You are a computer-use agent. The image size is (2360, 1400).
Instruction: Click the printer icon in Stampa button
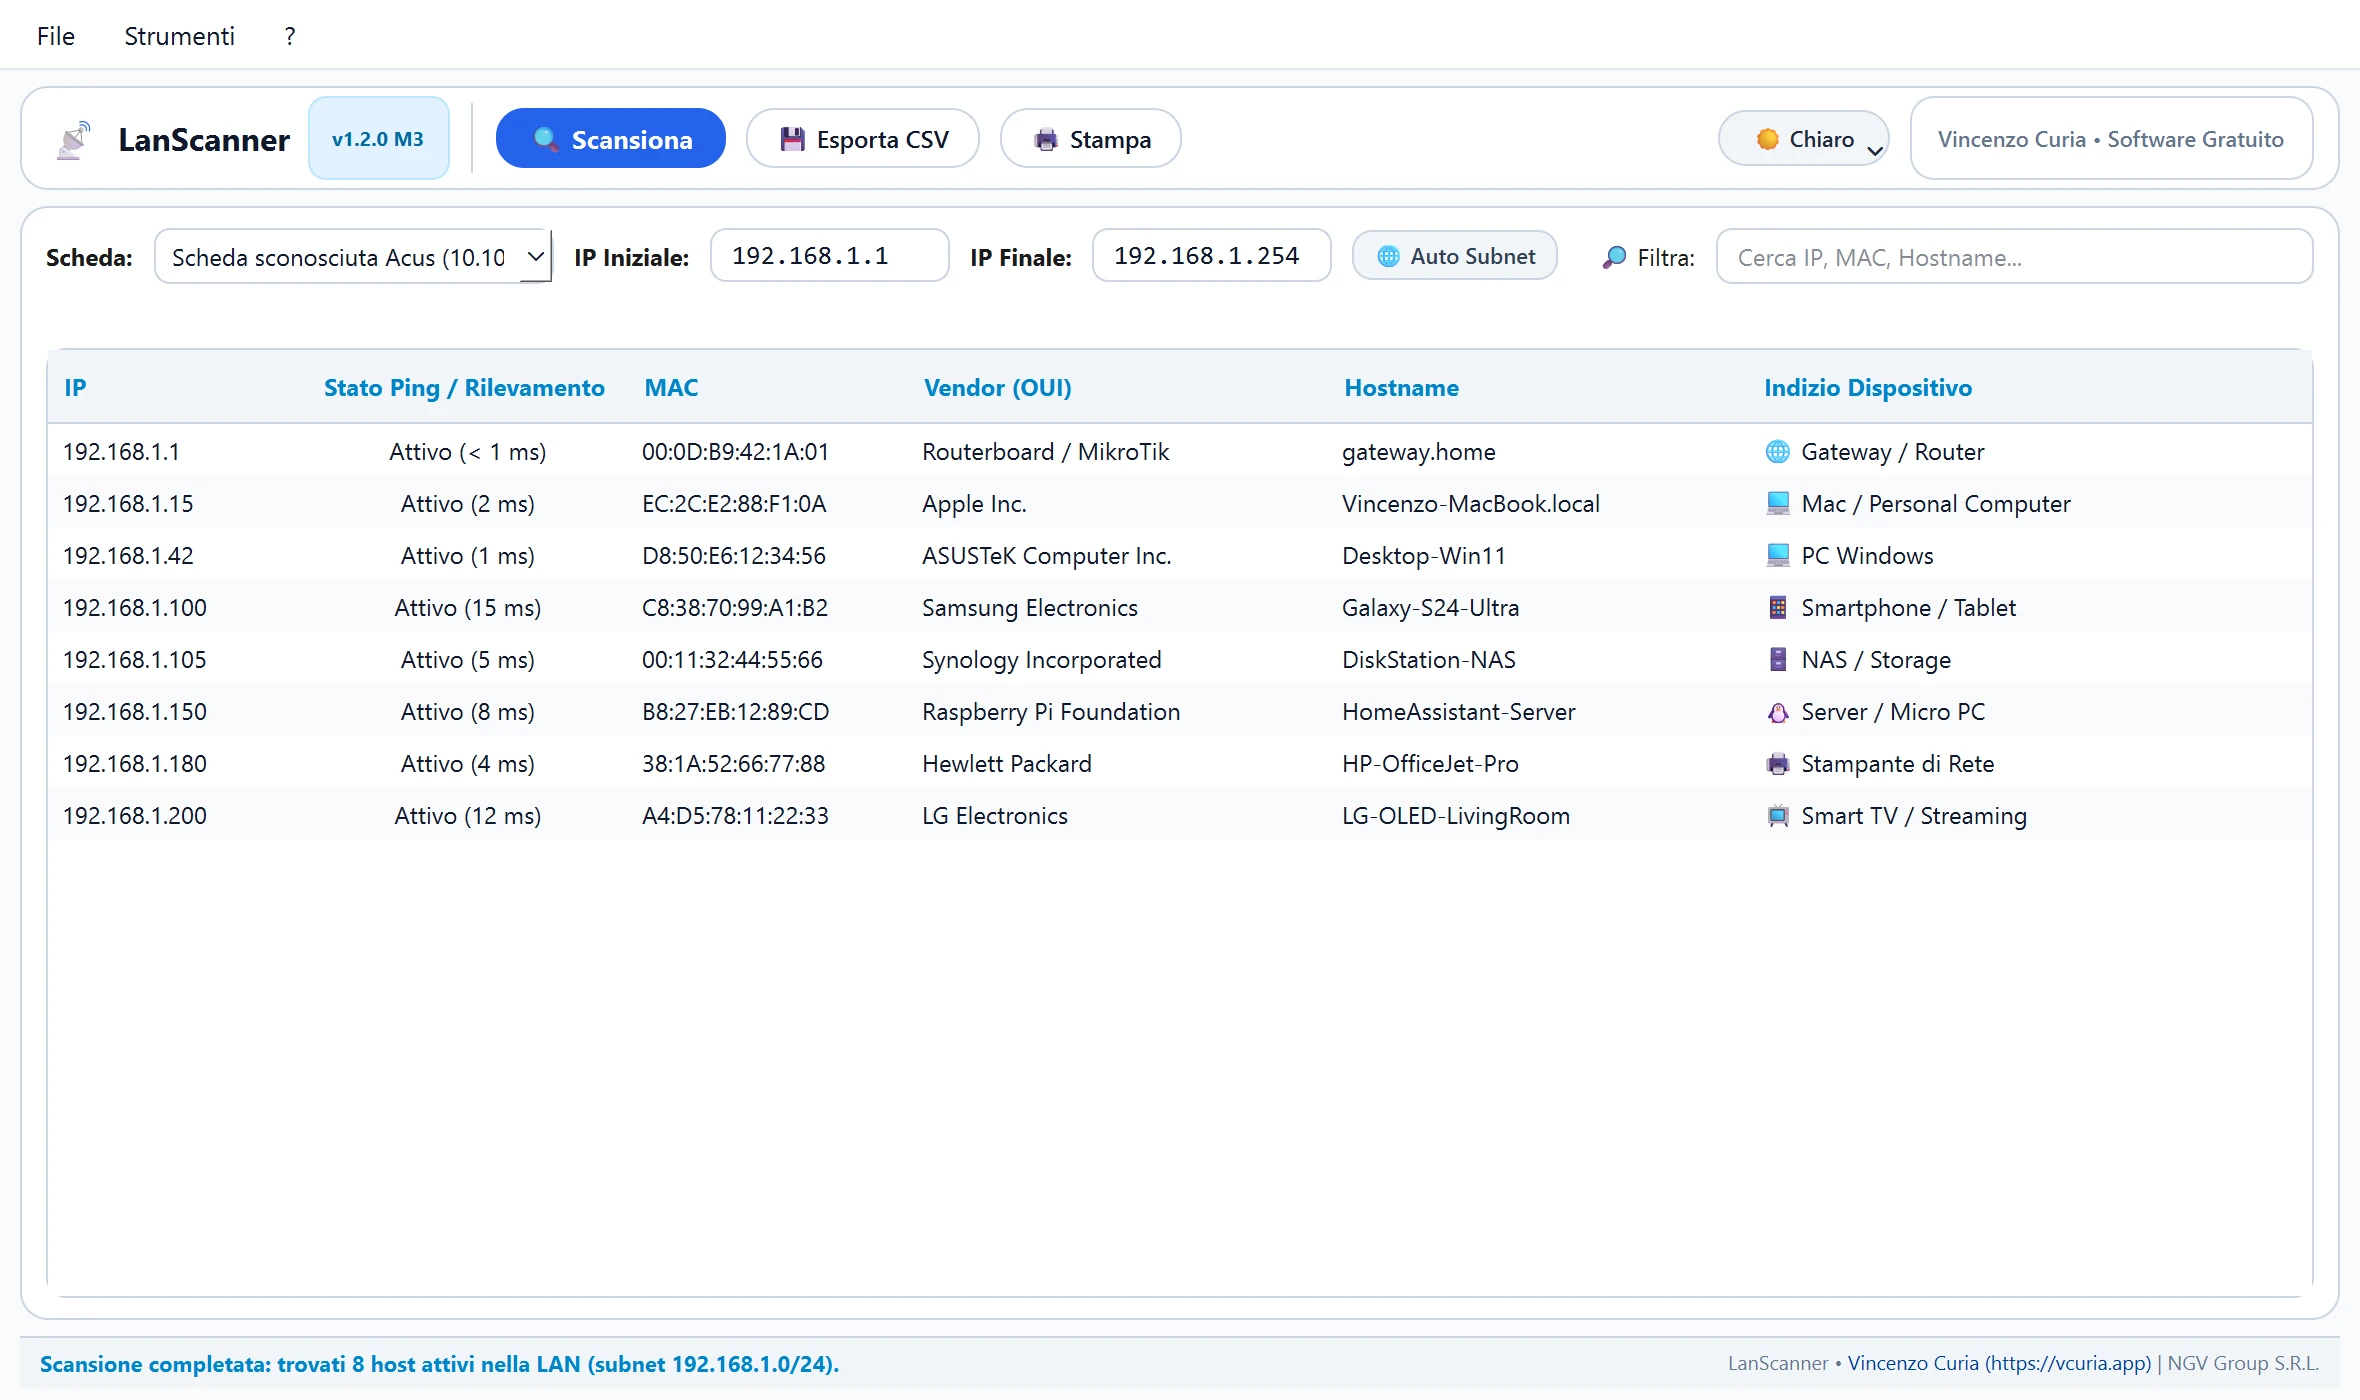[1046, 140]
